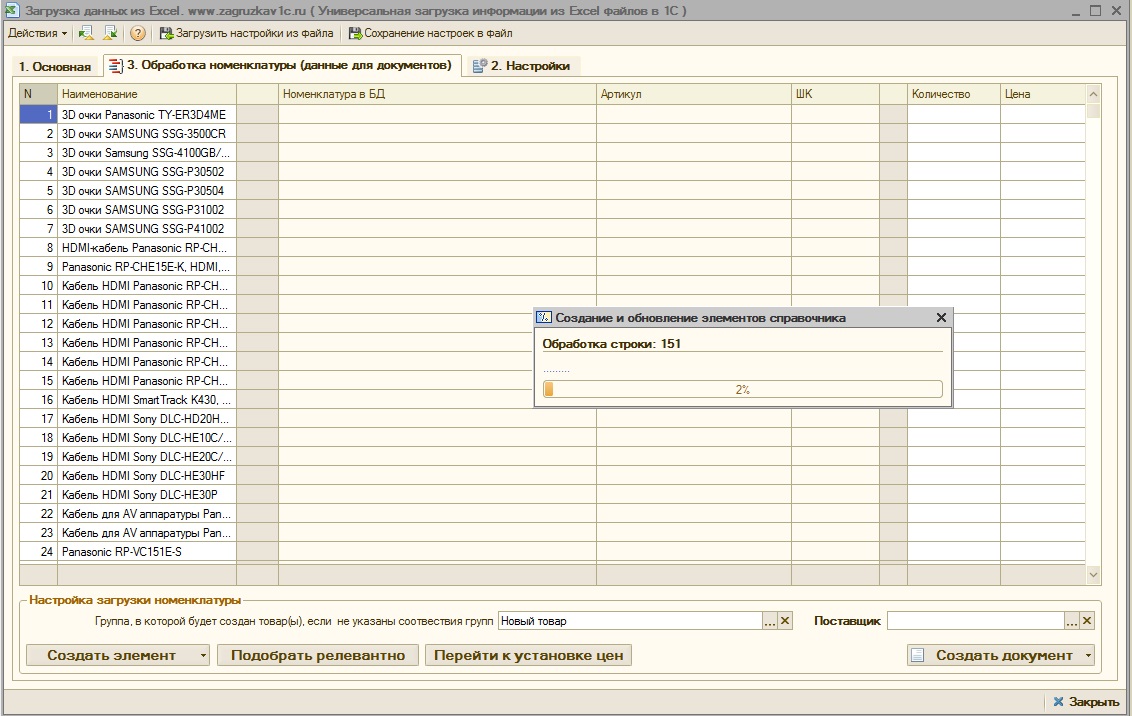Clear the Новый товар group field with X

[785, 621]
